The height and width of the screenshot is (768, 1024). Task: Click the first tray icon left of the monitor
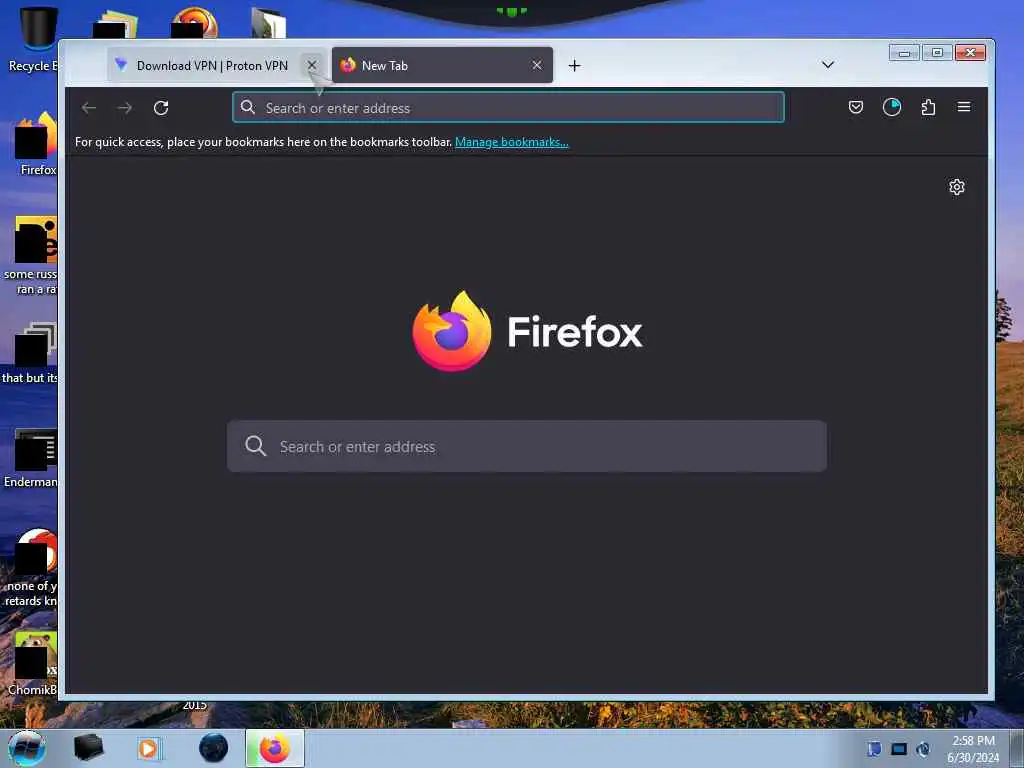[874, 749]
